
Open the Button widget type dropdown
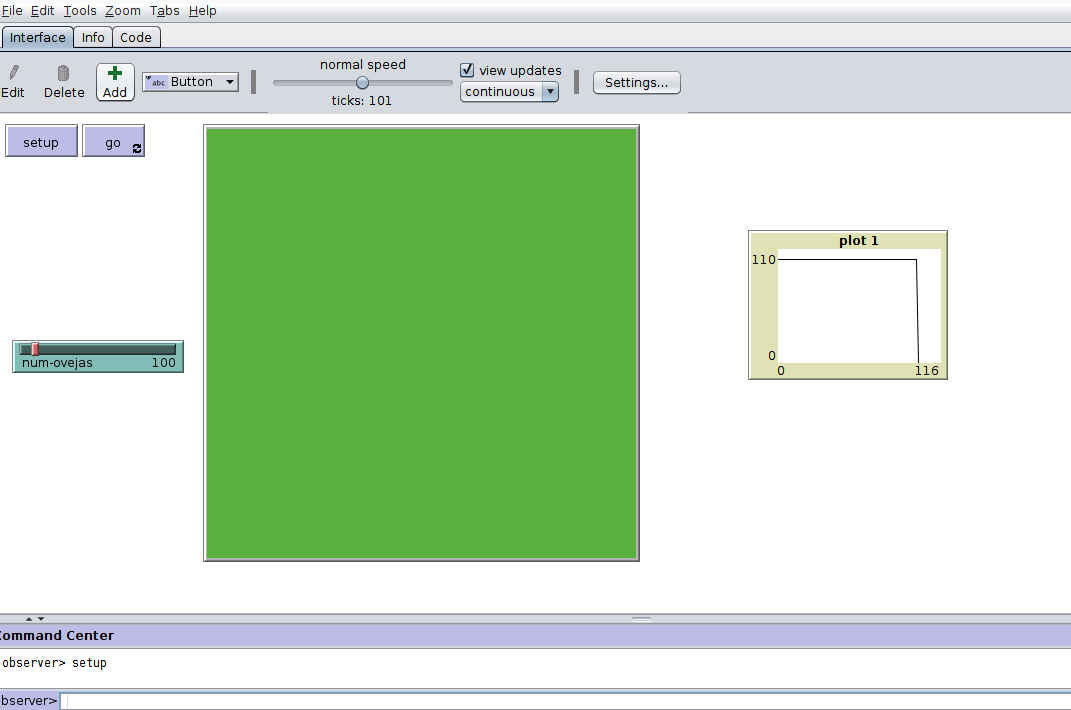pos(191,82)
